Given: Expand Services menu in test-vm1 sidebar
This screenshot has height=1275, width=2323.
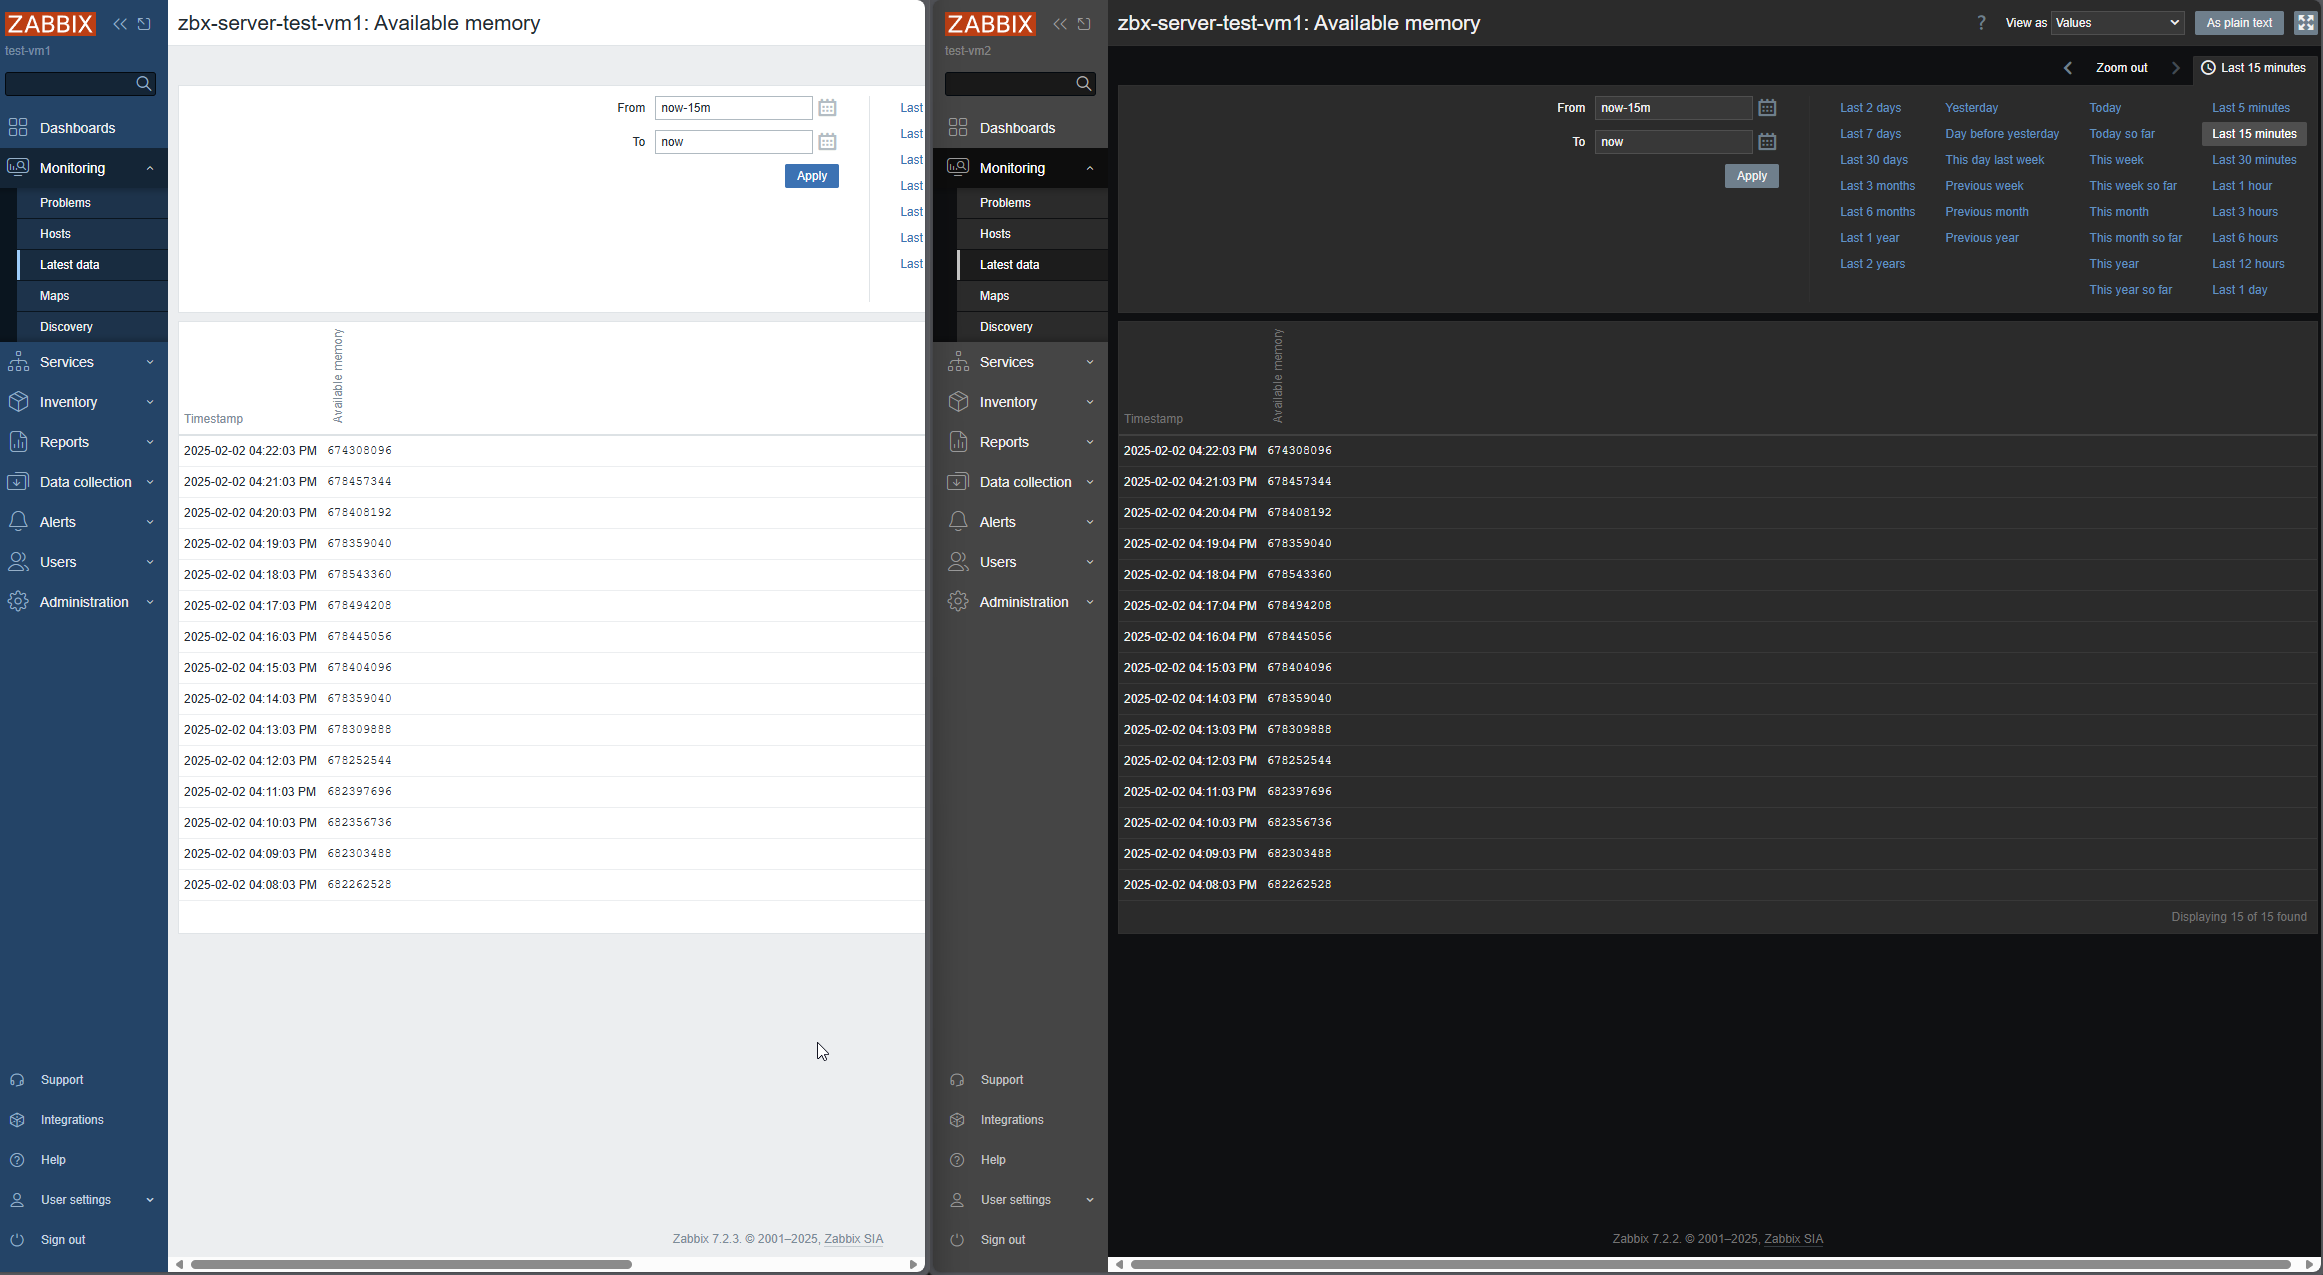Looking at the screenshot, I should point(84,362).
